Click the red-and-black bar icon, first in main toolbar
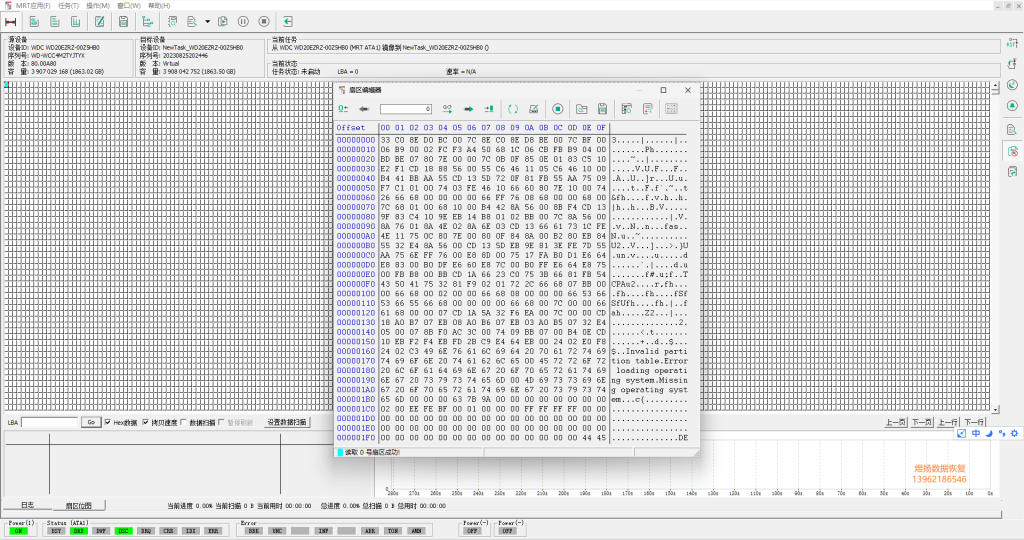 pyautogui.click(x=10, y=22)
